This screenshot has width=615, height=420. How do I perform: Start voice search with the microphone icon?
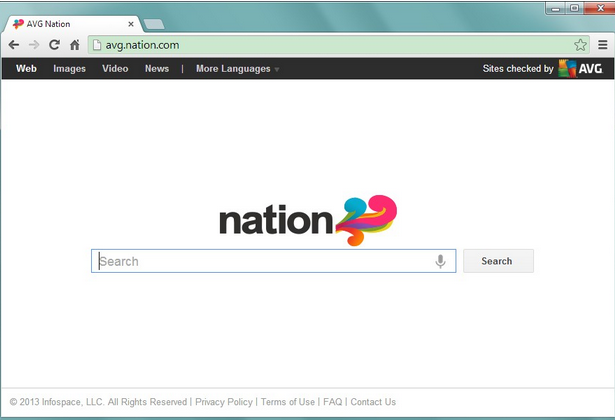[440, 261]
